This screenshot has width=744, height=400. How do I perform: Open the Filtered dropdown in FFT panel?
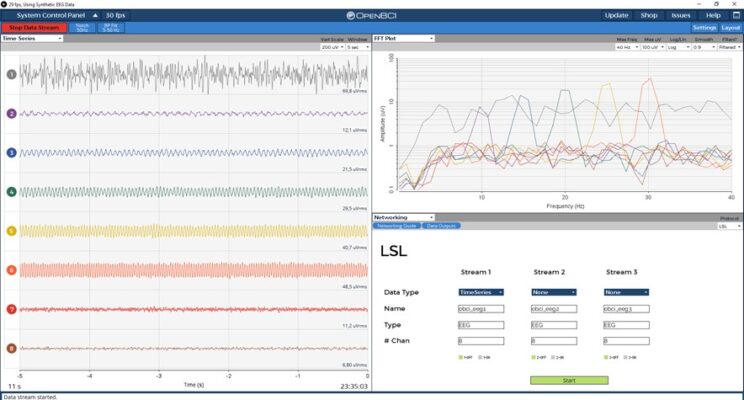click(729, 47)
